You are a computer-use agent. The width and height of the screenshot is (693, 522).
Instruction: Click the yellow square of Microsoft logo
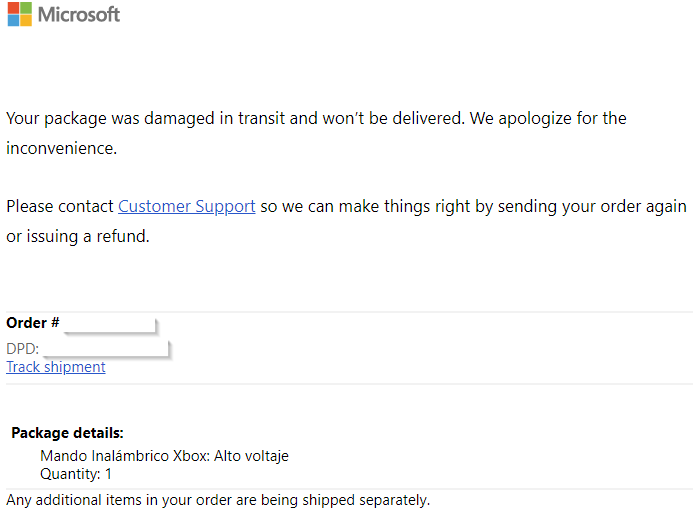26,21
